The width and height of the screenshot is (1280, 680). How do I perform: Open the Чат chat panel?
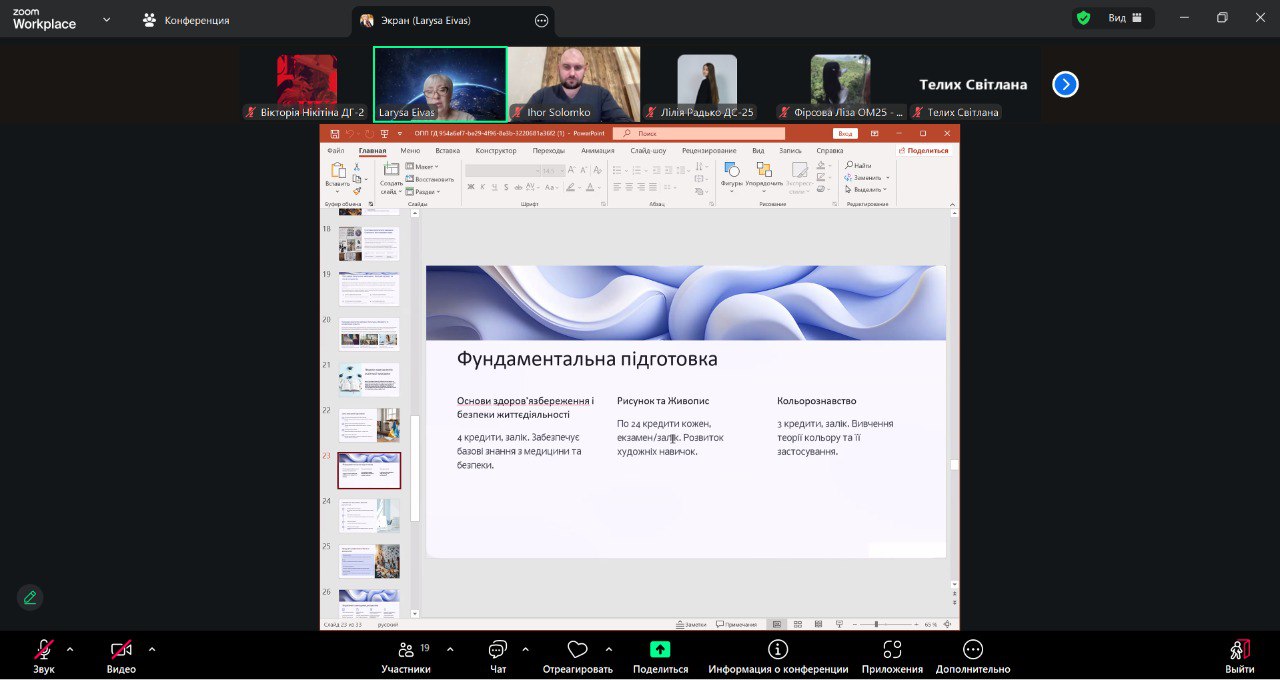(498, 650)
